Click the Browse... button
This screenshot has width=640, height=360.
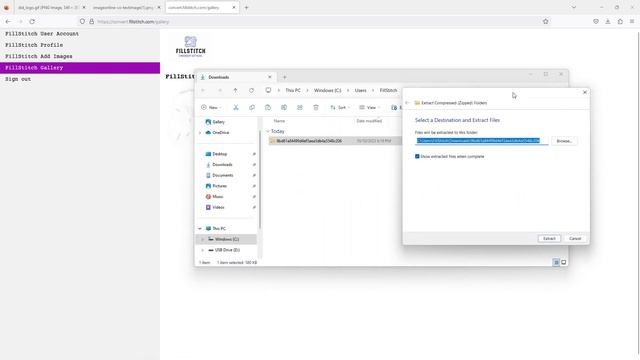(564, 141)
